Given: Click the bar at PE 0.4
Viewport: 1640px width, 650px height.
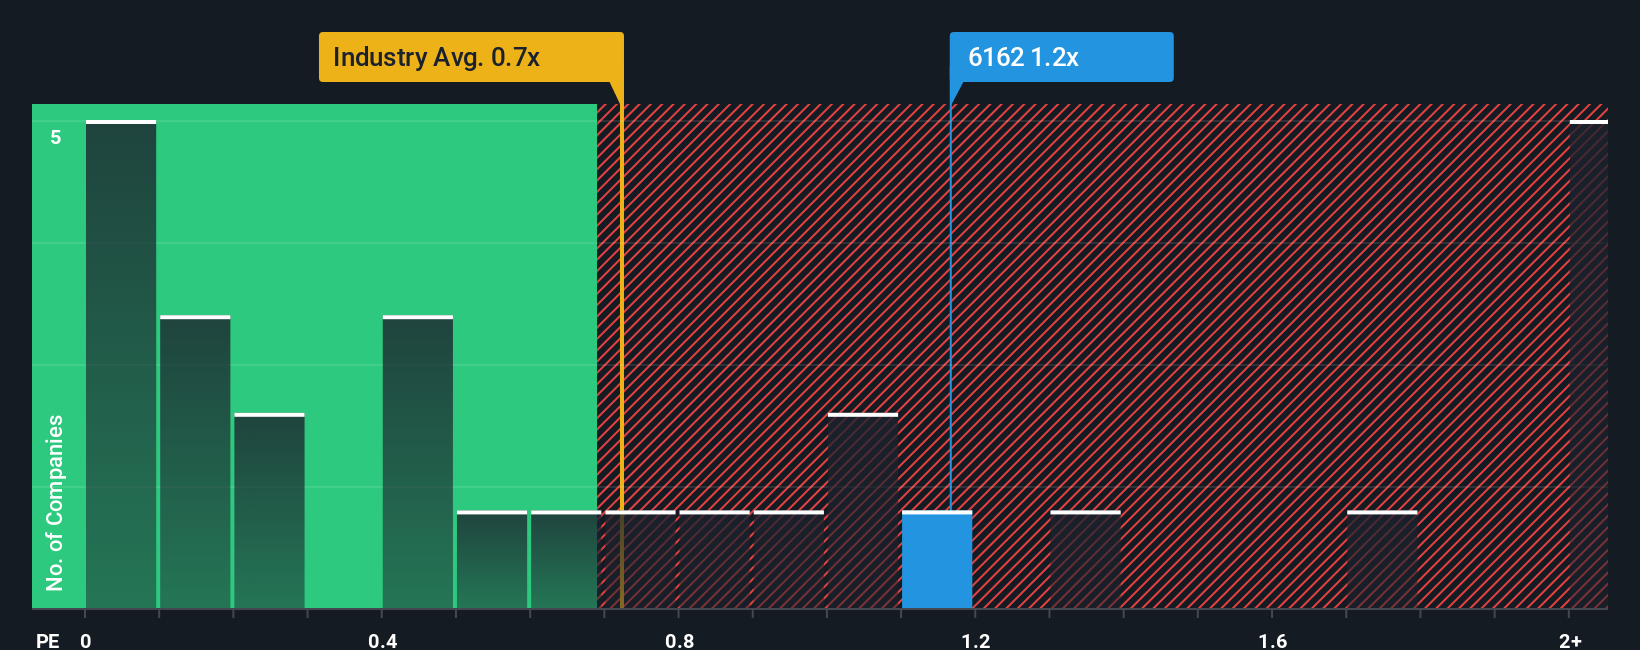Looking at the screenshot, I should pyautogui.click(x=418, y=462).
